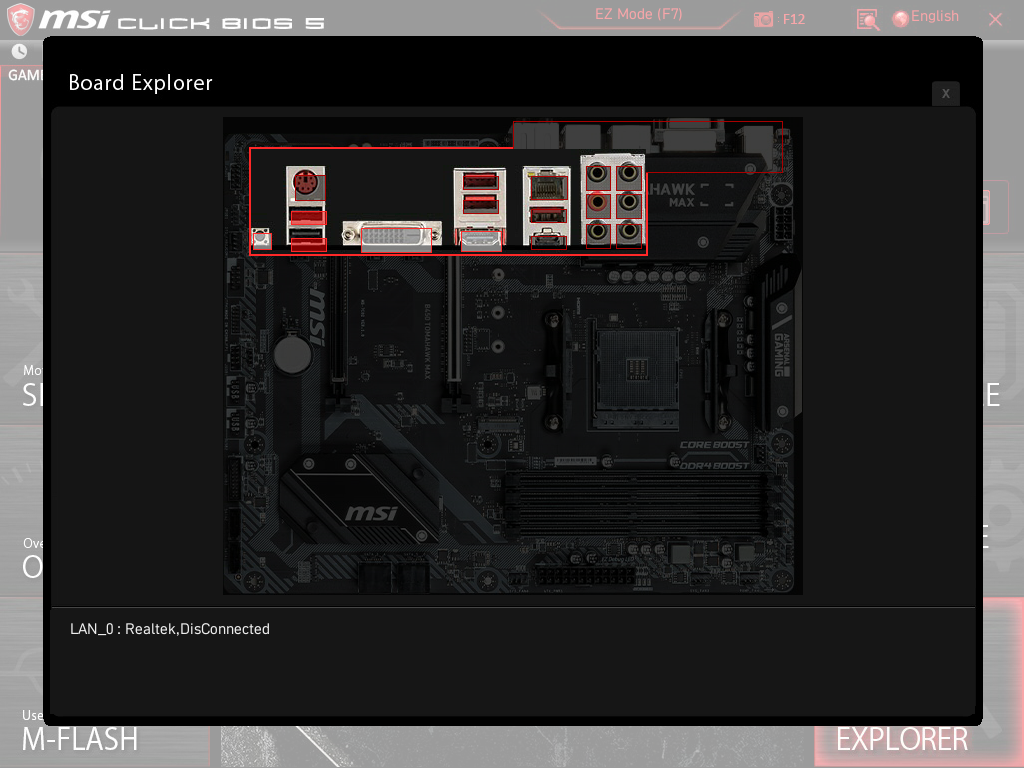
Task: Select top red USB port above HDMI
Action: [481, 180]
